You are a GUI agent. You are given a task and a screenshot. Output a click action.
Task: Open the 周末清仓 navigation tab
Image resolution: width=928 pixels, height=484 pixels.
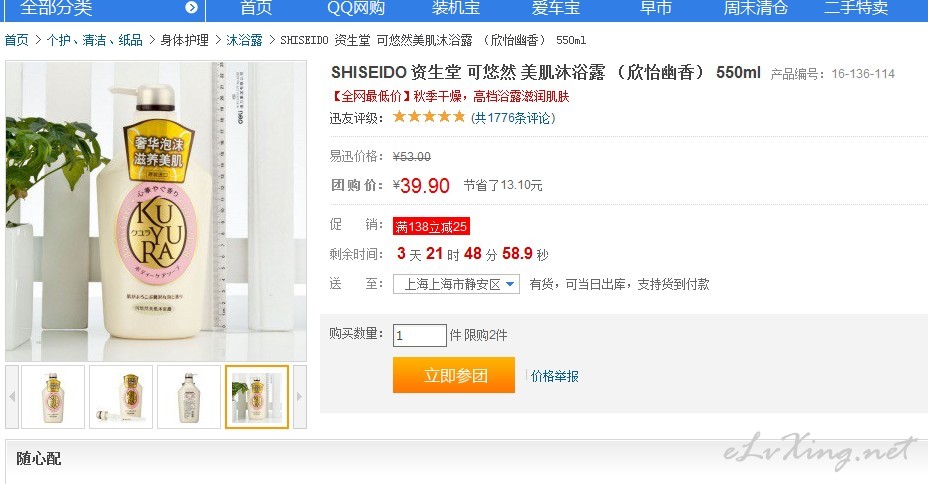[756, 8]
